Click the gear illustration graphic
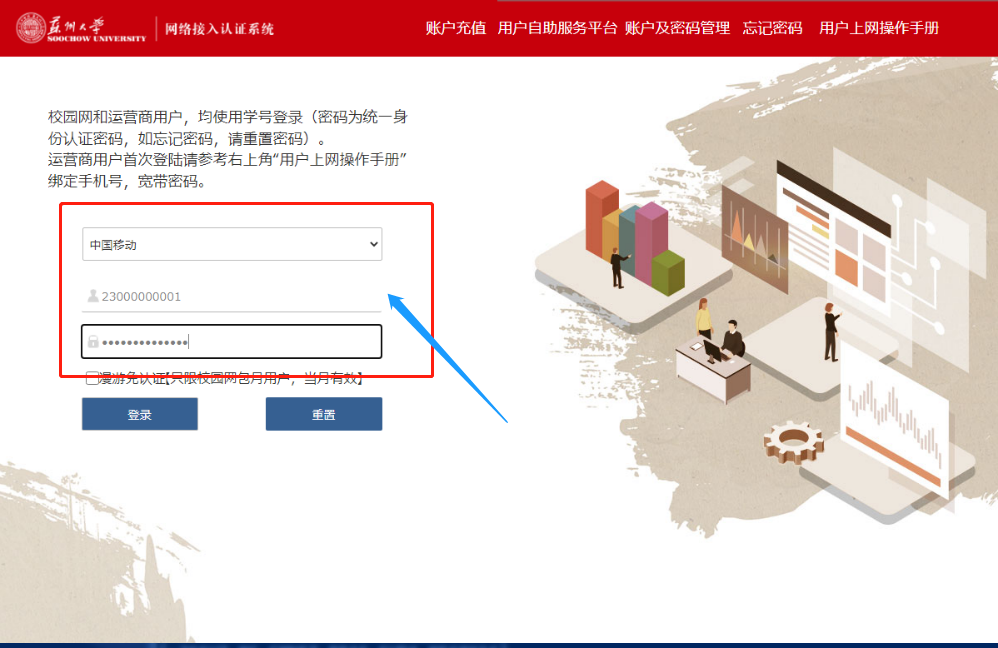998x648 pixels. 793,441
